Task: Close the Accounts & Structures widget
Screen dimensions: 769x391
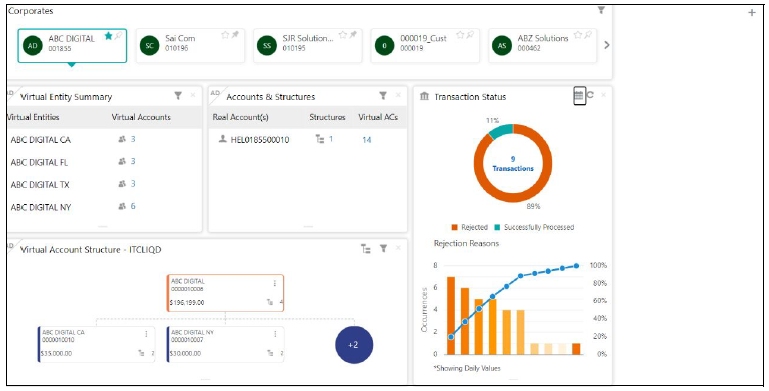Action: click(x=398, y=95)
